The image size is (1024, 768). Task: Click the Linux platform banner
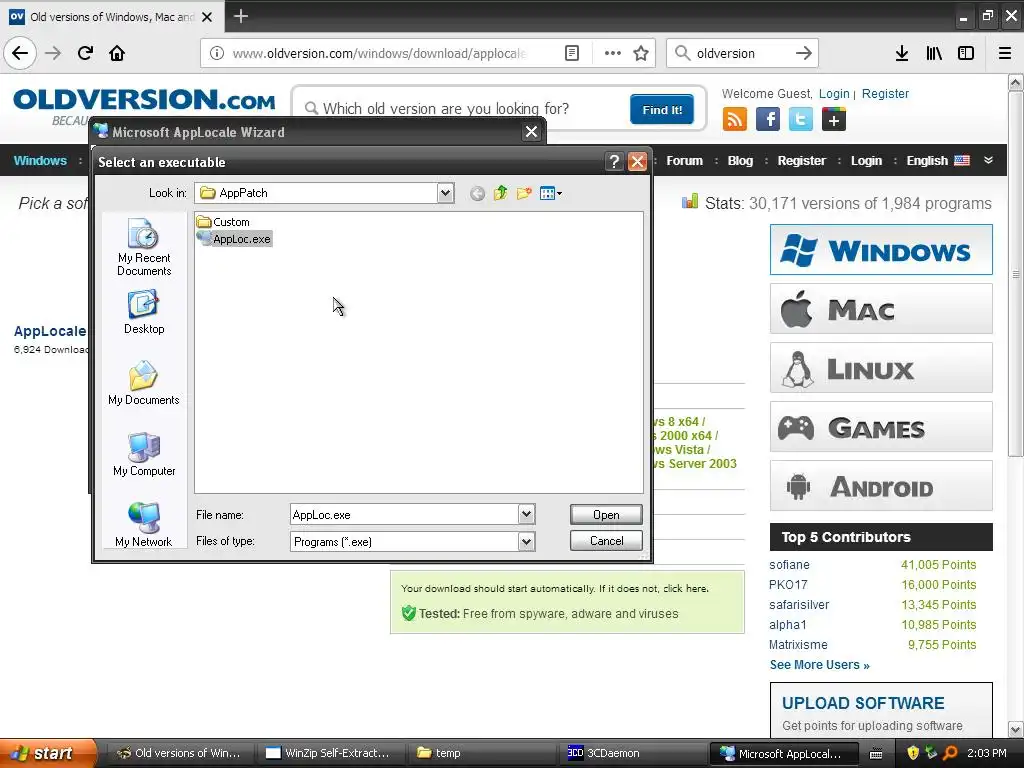click(x=881, y=368)
